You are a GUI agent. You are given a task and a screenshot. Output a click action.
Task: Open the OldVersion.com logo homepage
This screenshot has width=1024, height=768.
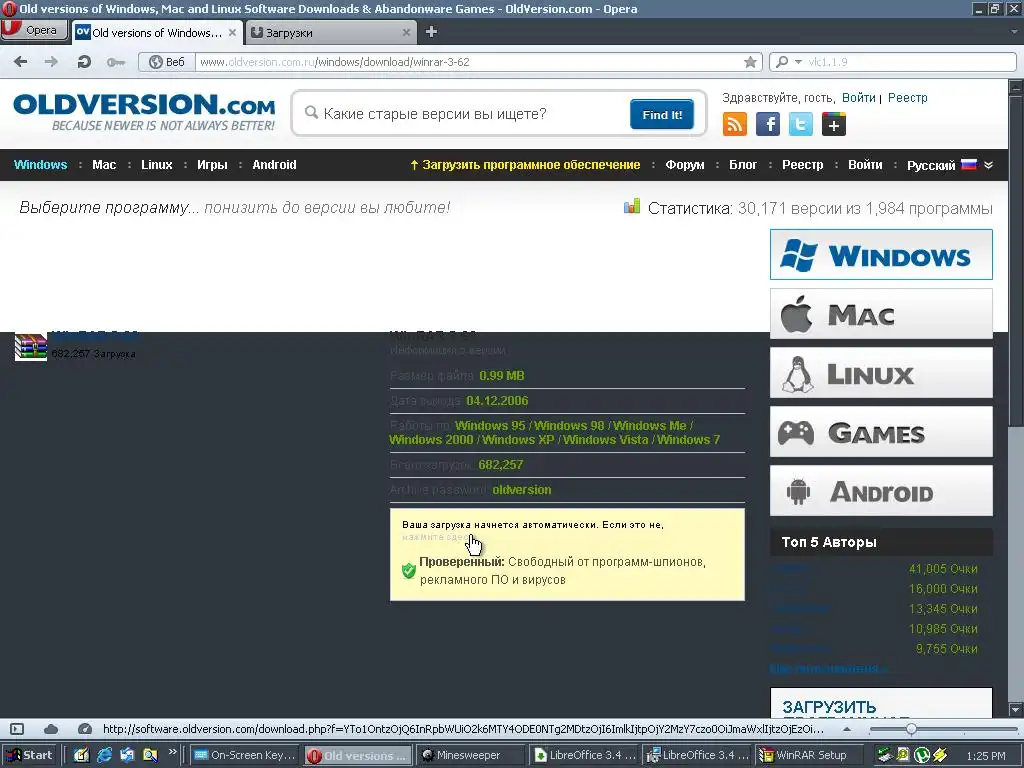pos(144,112)
